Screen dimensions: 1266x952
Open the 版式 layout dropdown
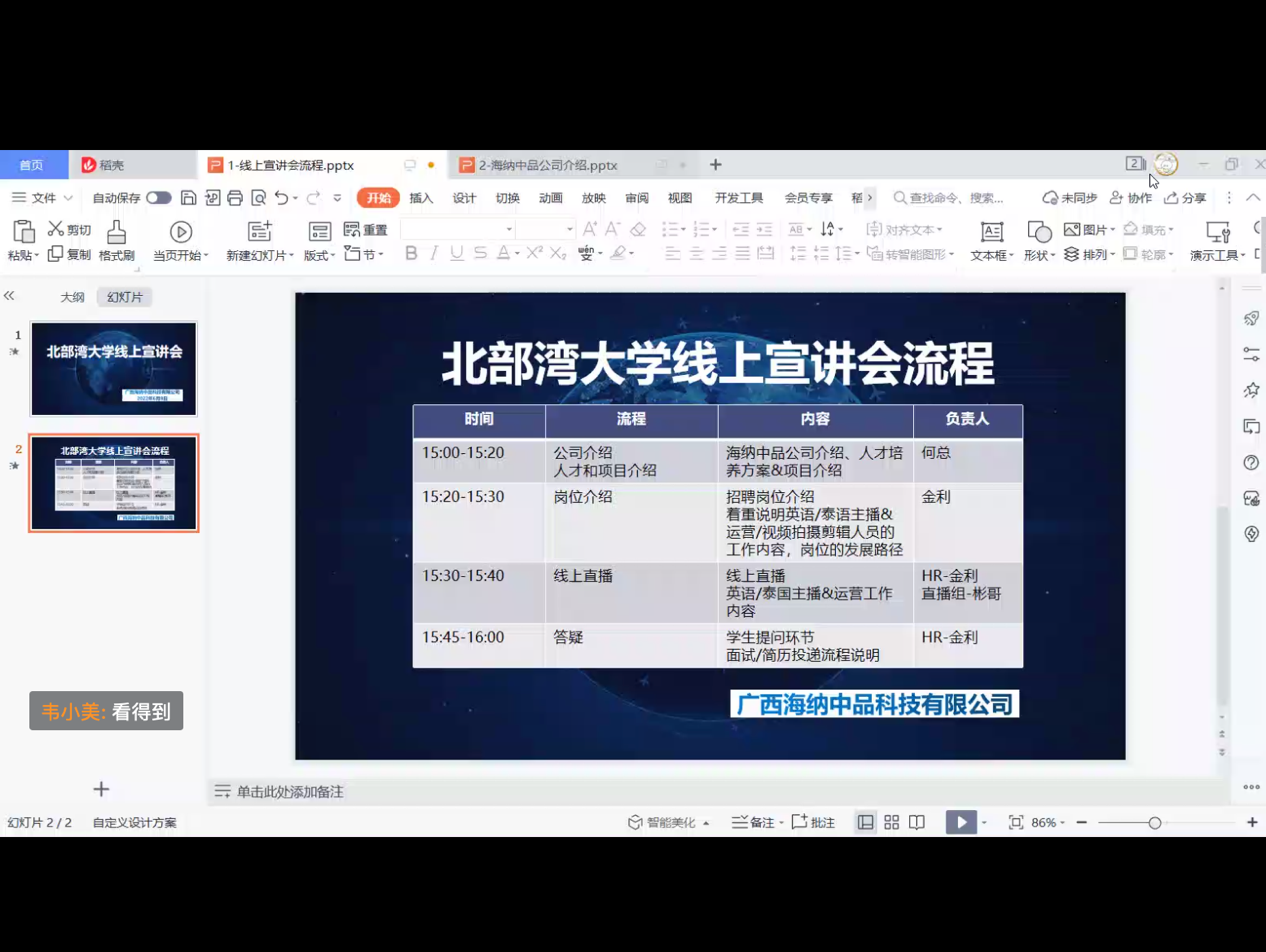tap(320, 255)
